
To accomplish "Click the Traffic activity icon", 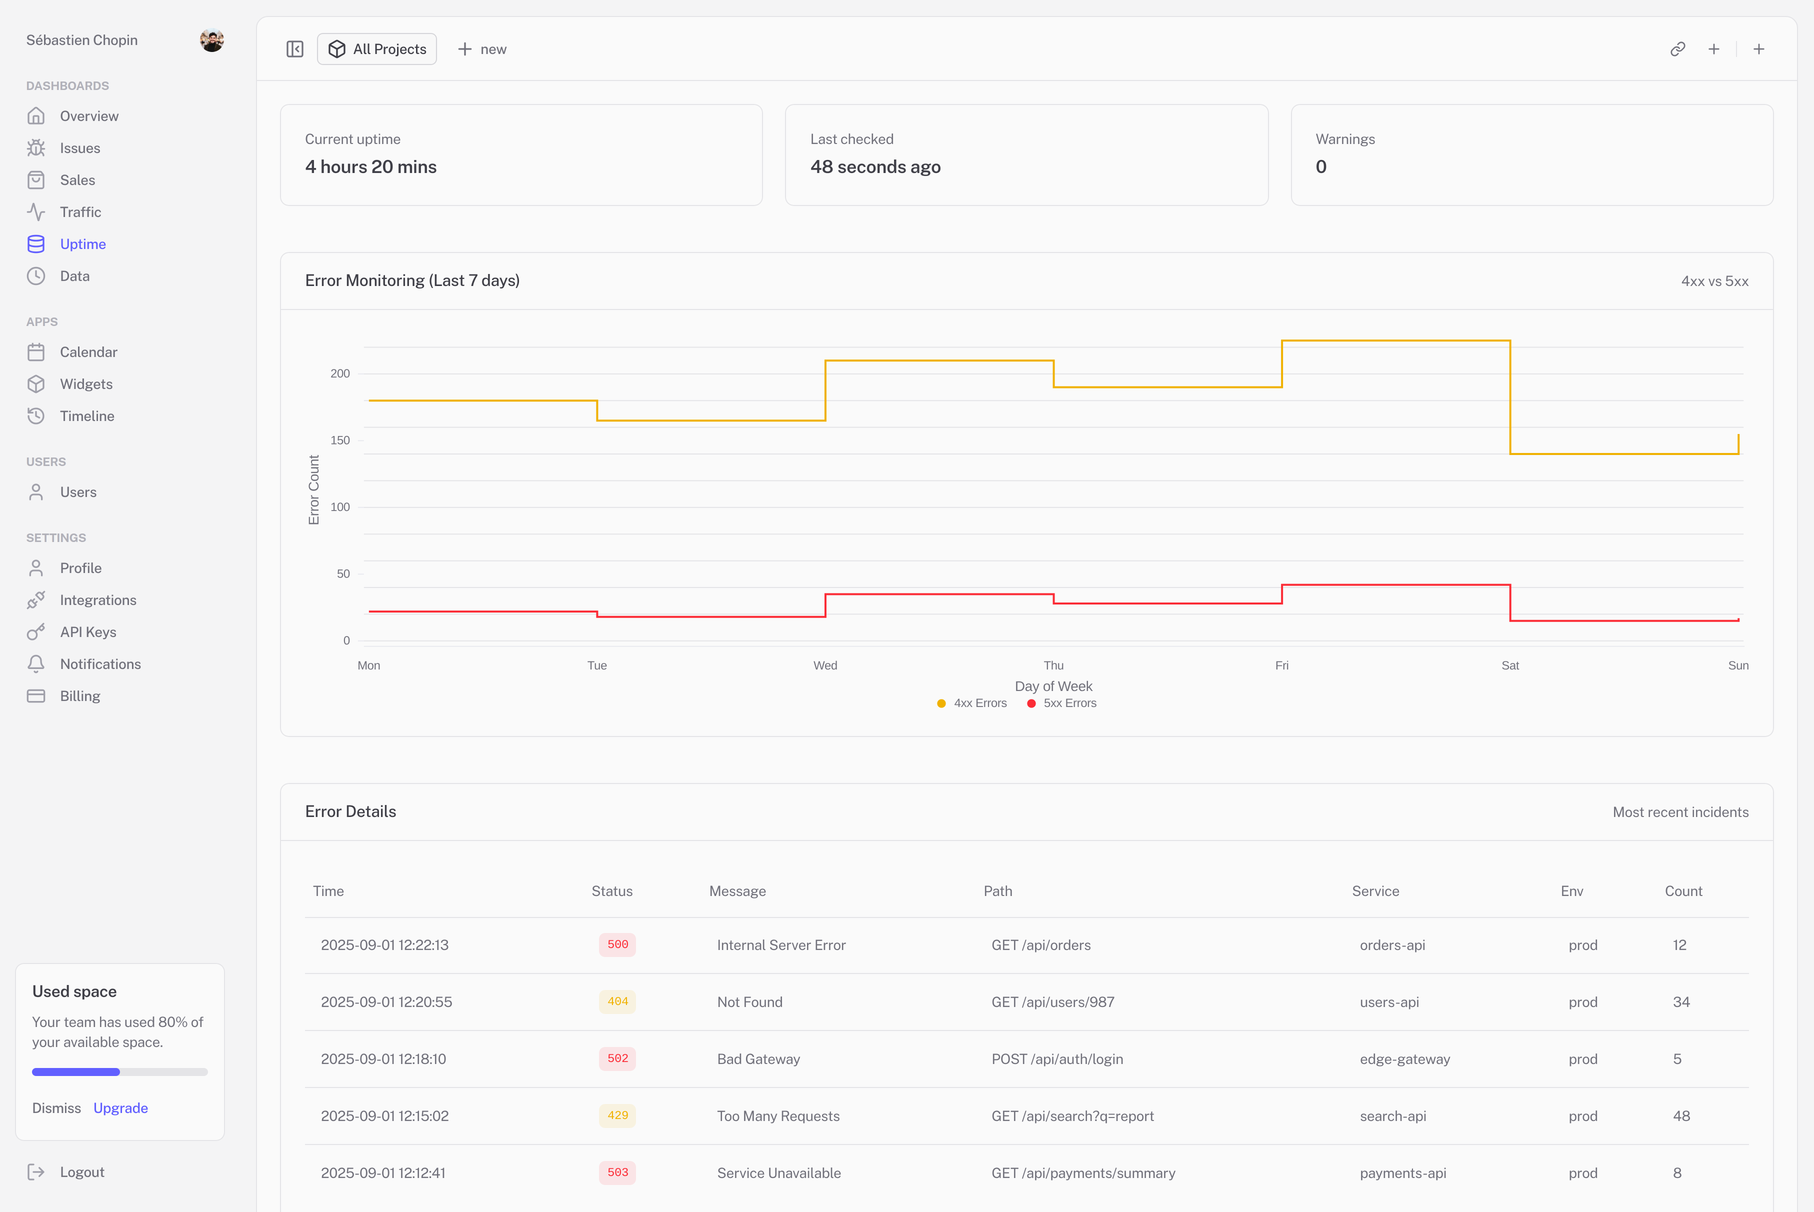I will click(x=36, y=212).
